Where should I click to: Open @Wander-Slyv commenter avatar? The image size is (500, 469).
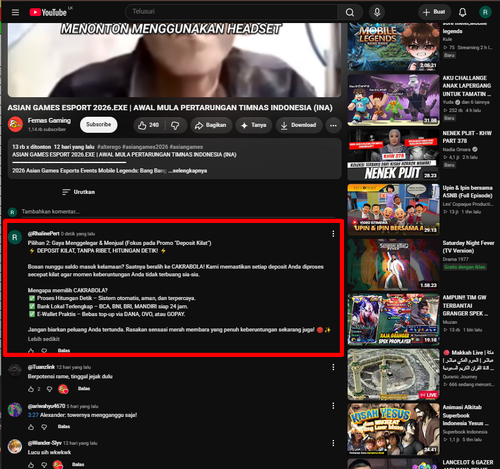pyautogui.click(x=15, y=447)
